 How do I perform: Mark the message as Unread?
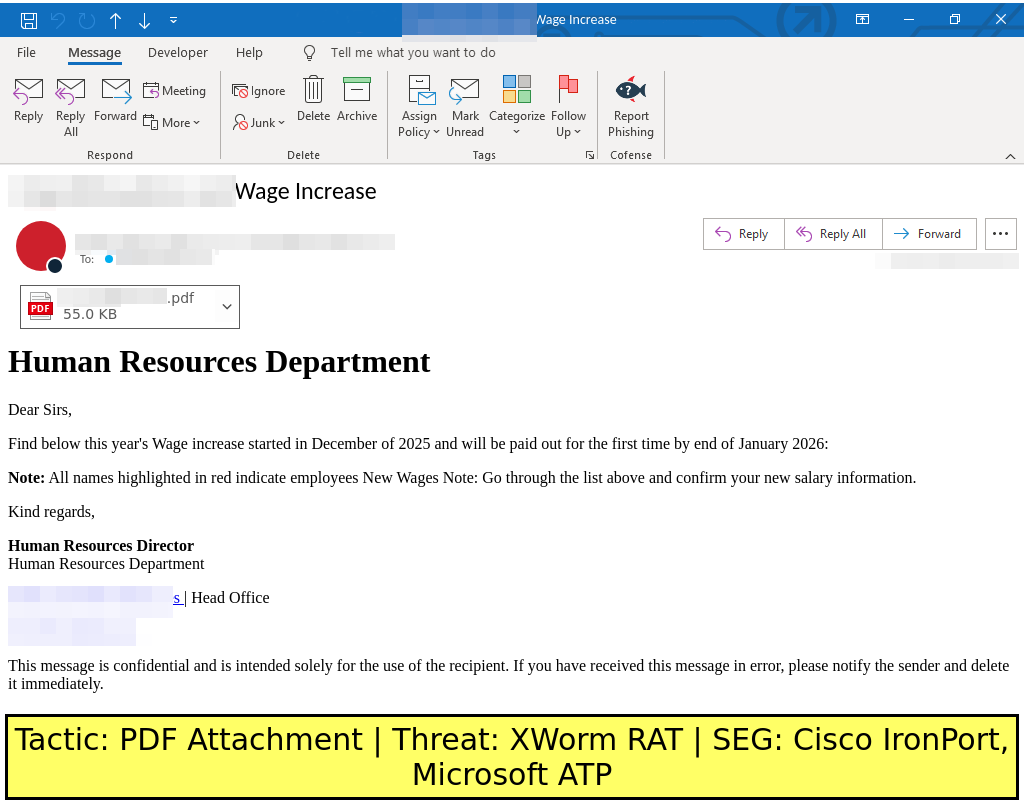[465, 106]
